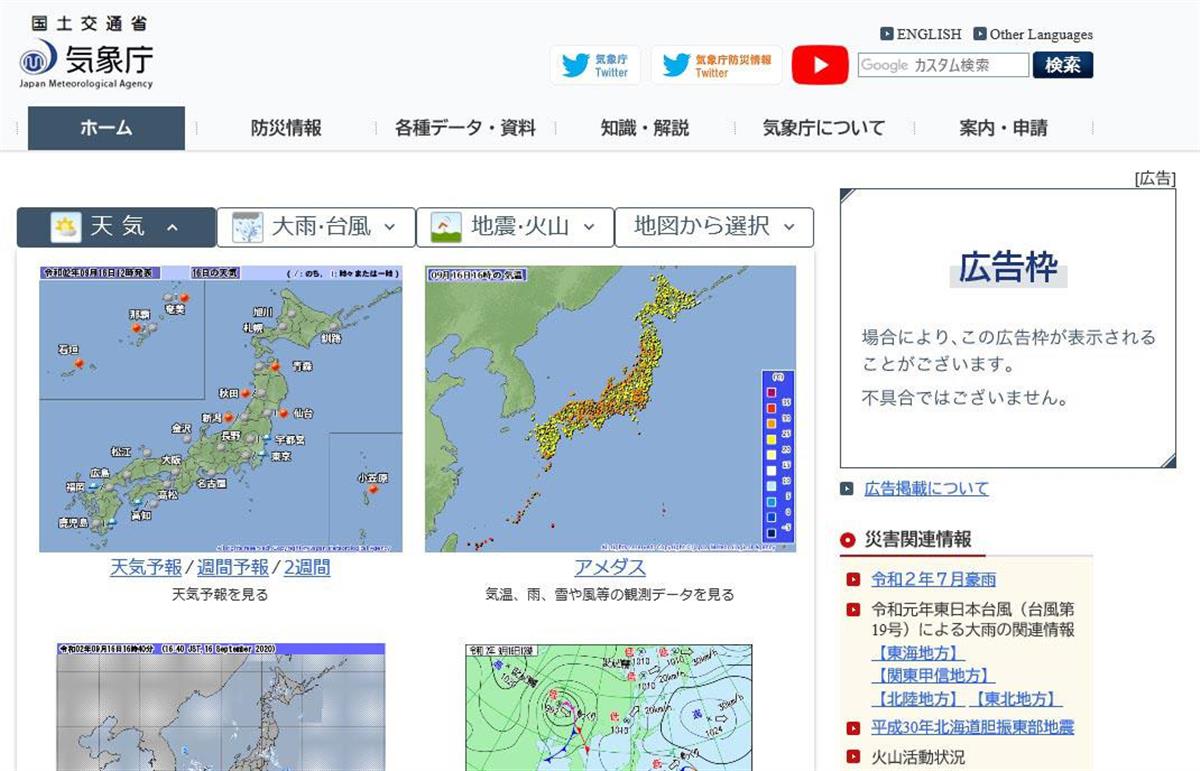Follow the アメダス link
This screenshot has width=1200, height=771.
pyautogui.click(x=610, y=568)
